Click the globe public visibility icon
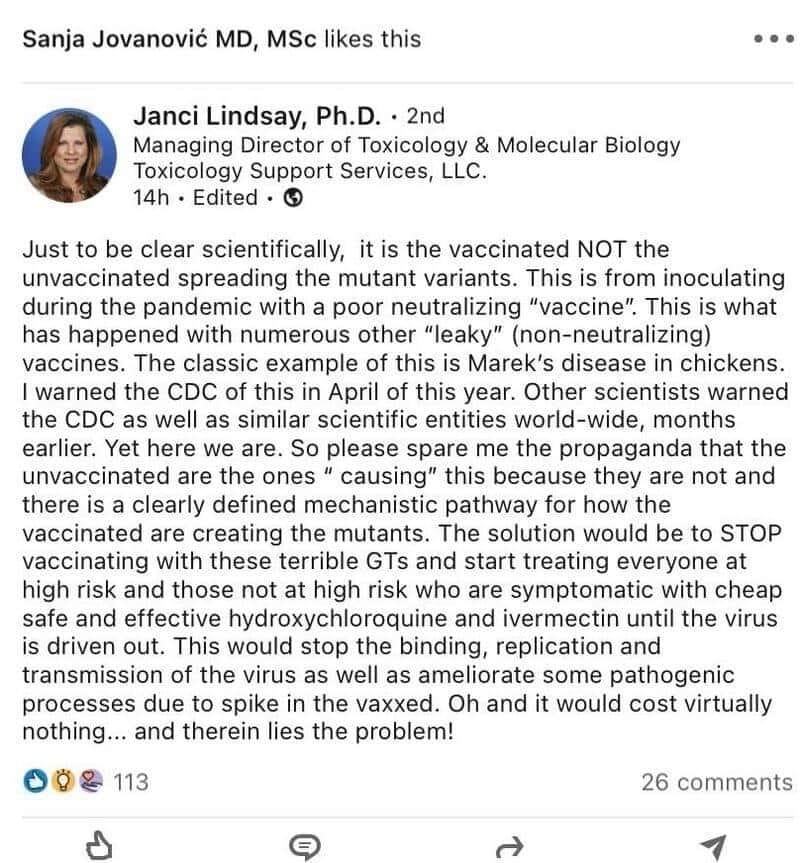 pos(293,197)
